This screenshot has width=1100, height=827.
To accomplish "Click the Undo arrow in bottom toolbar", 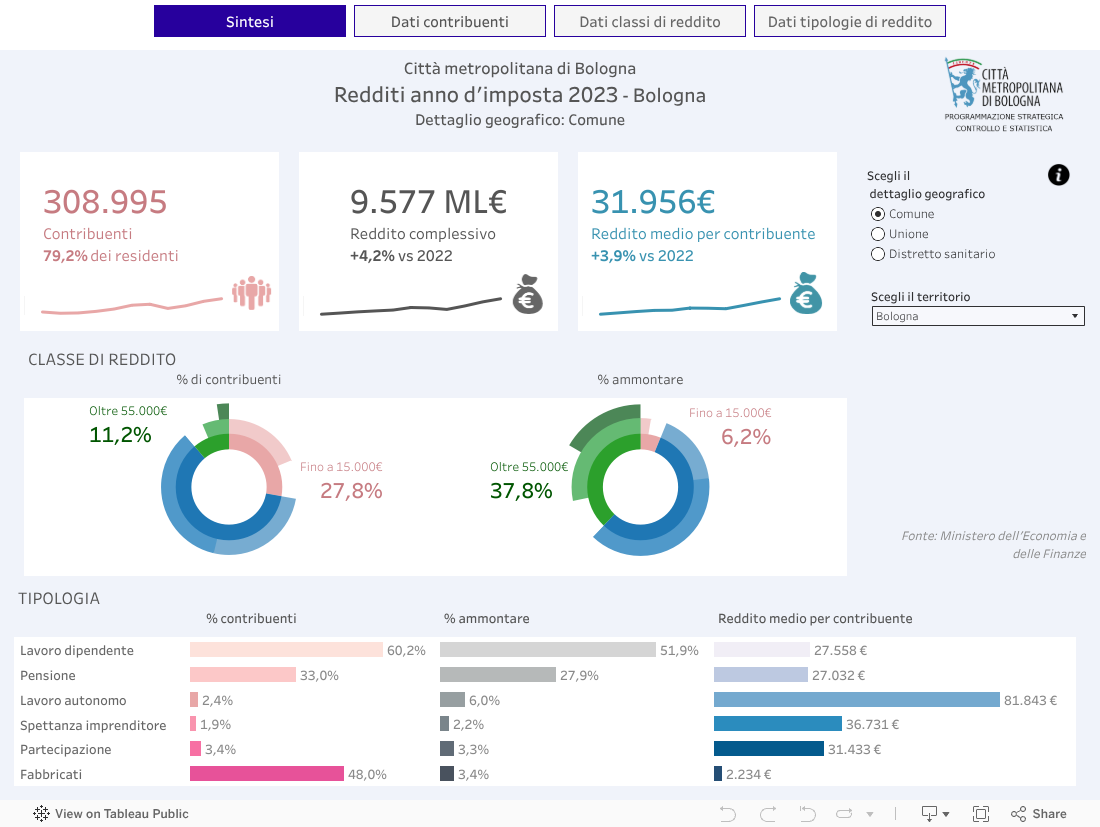I will tap(728, 814).
